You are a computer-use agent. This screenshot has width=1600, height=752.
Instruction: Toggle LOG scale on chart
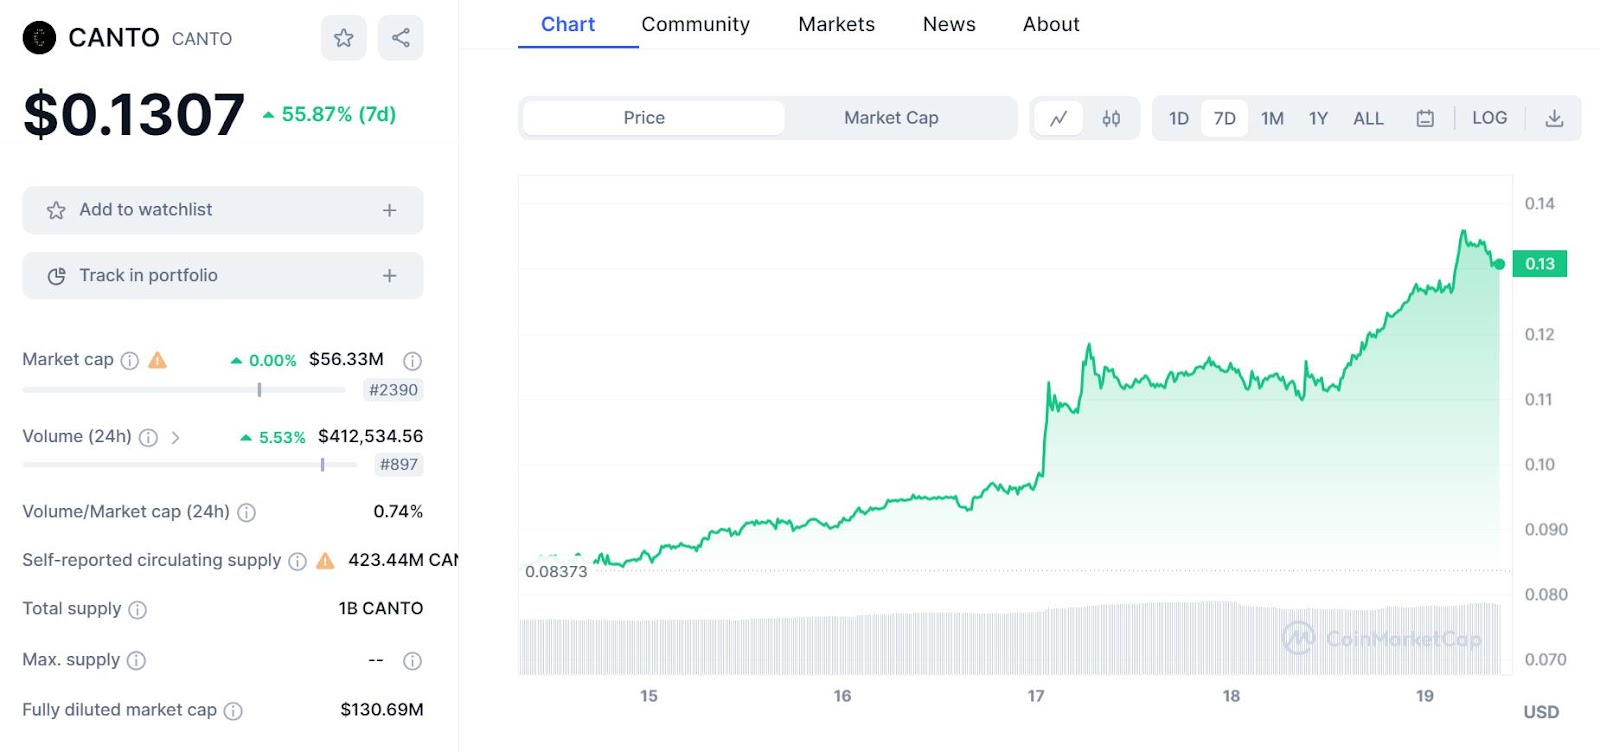[1489, 118]
